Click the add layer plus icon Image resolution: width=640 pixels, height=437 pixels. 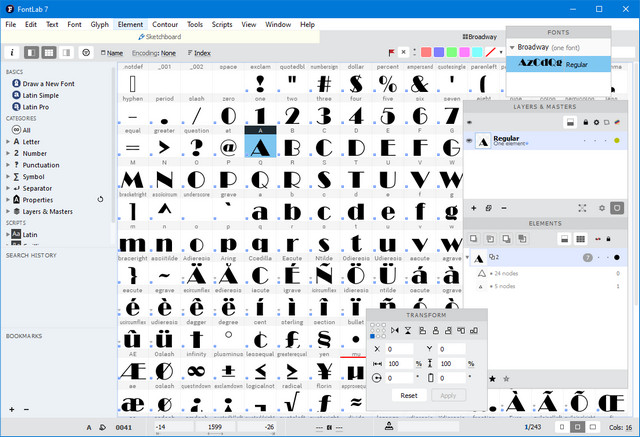click(x=474, y=208)
